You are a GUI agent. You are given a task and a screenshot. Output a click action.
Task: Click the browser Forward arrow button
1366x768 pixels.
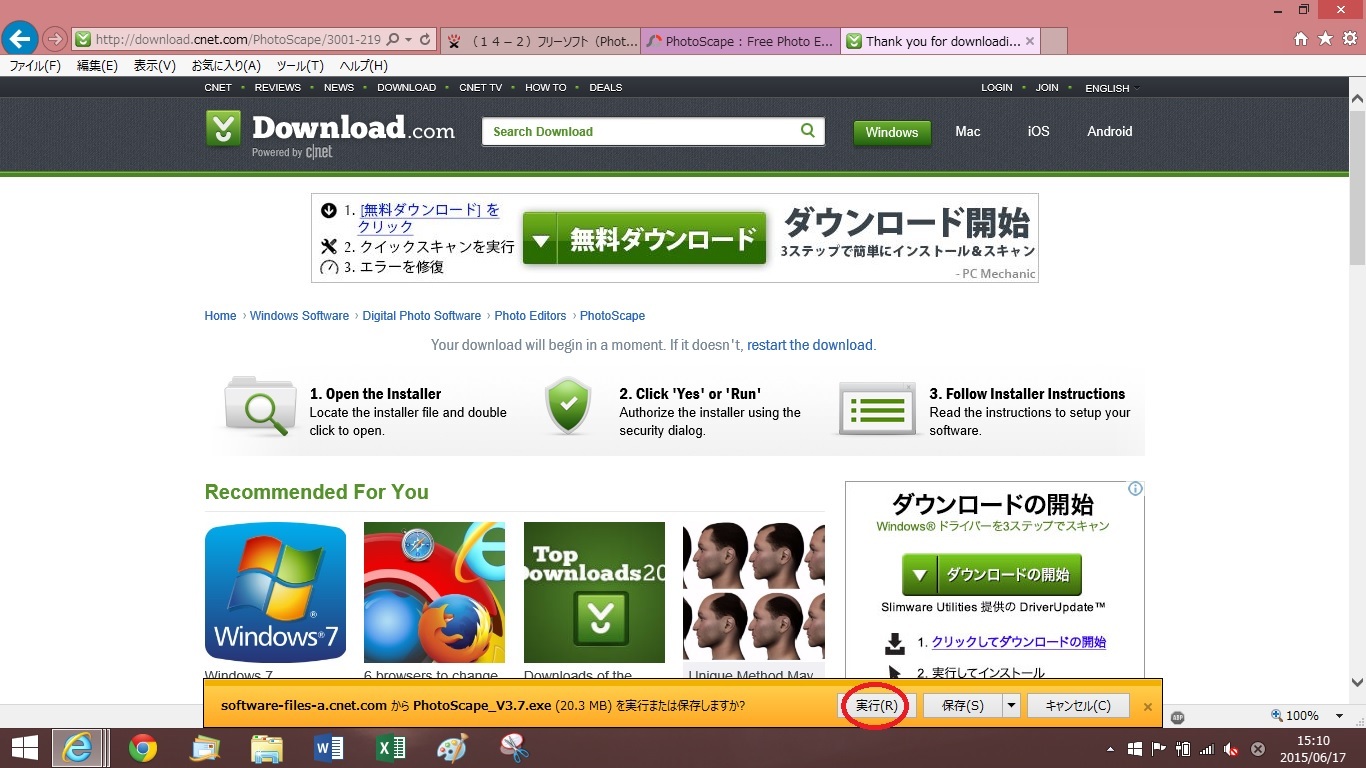point(55,40)
